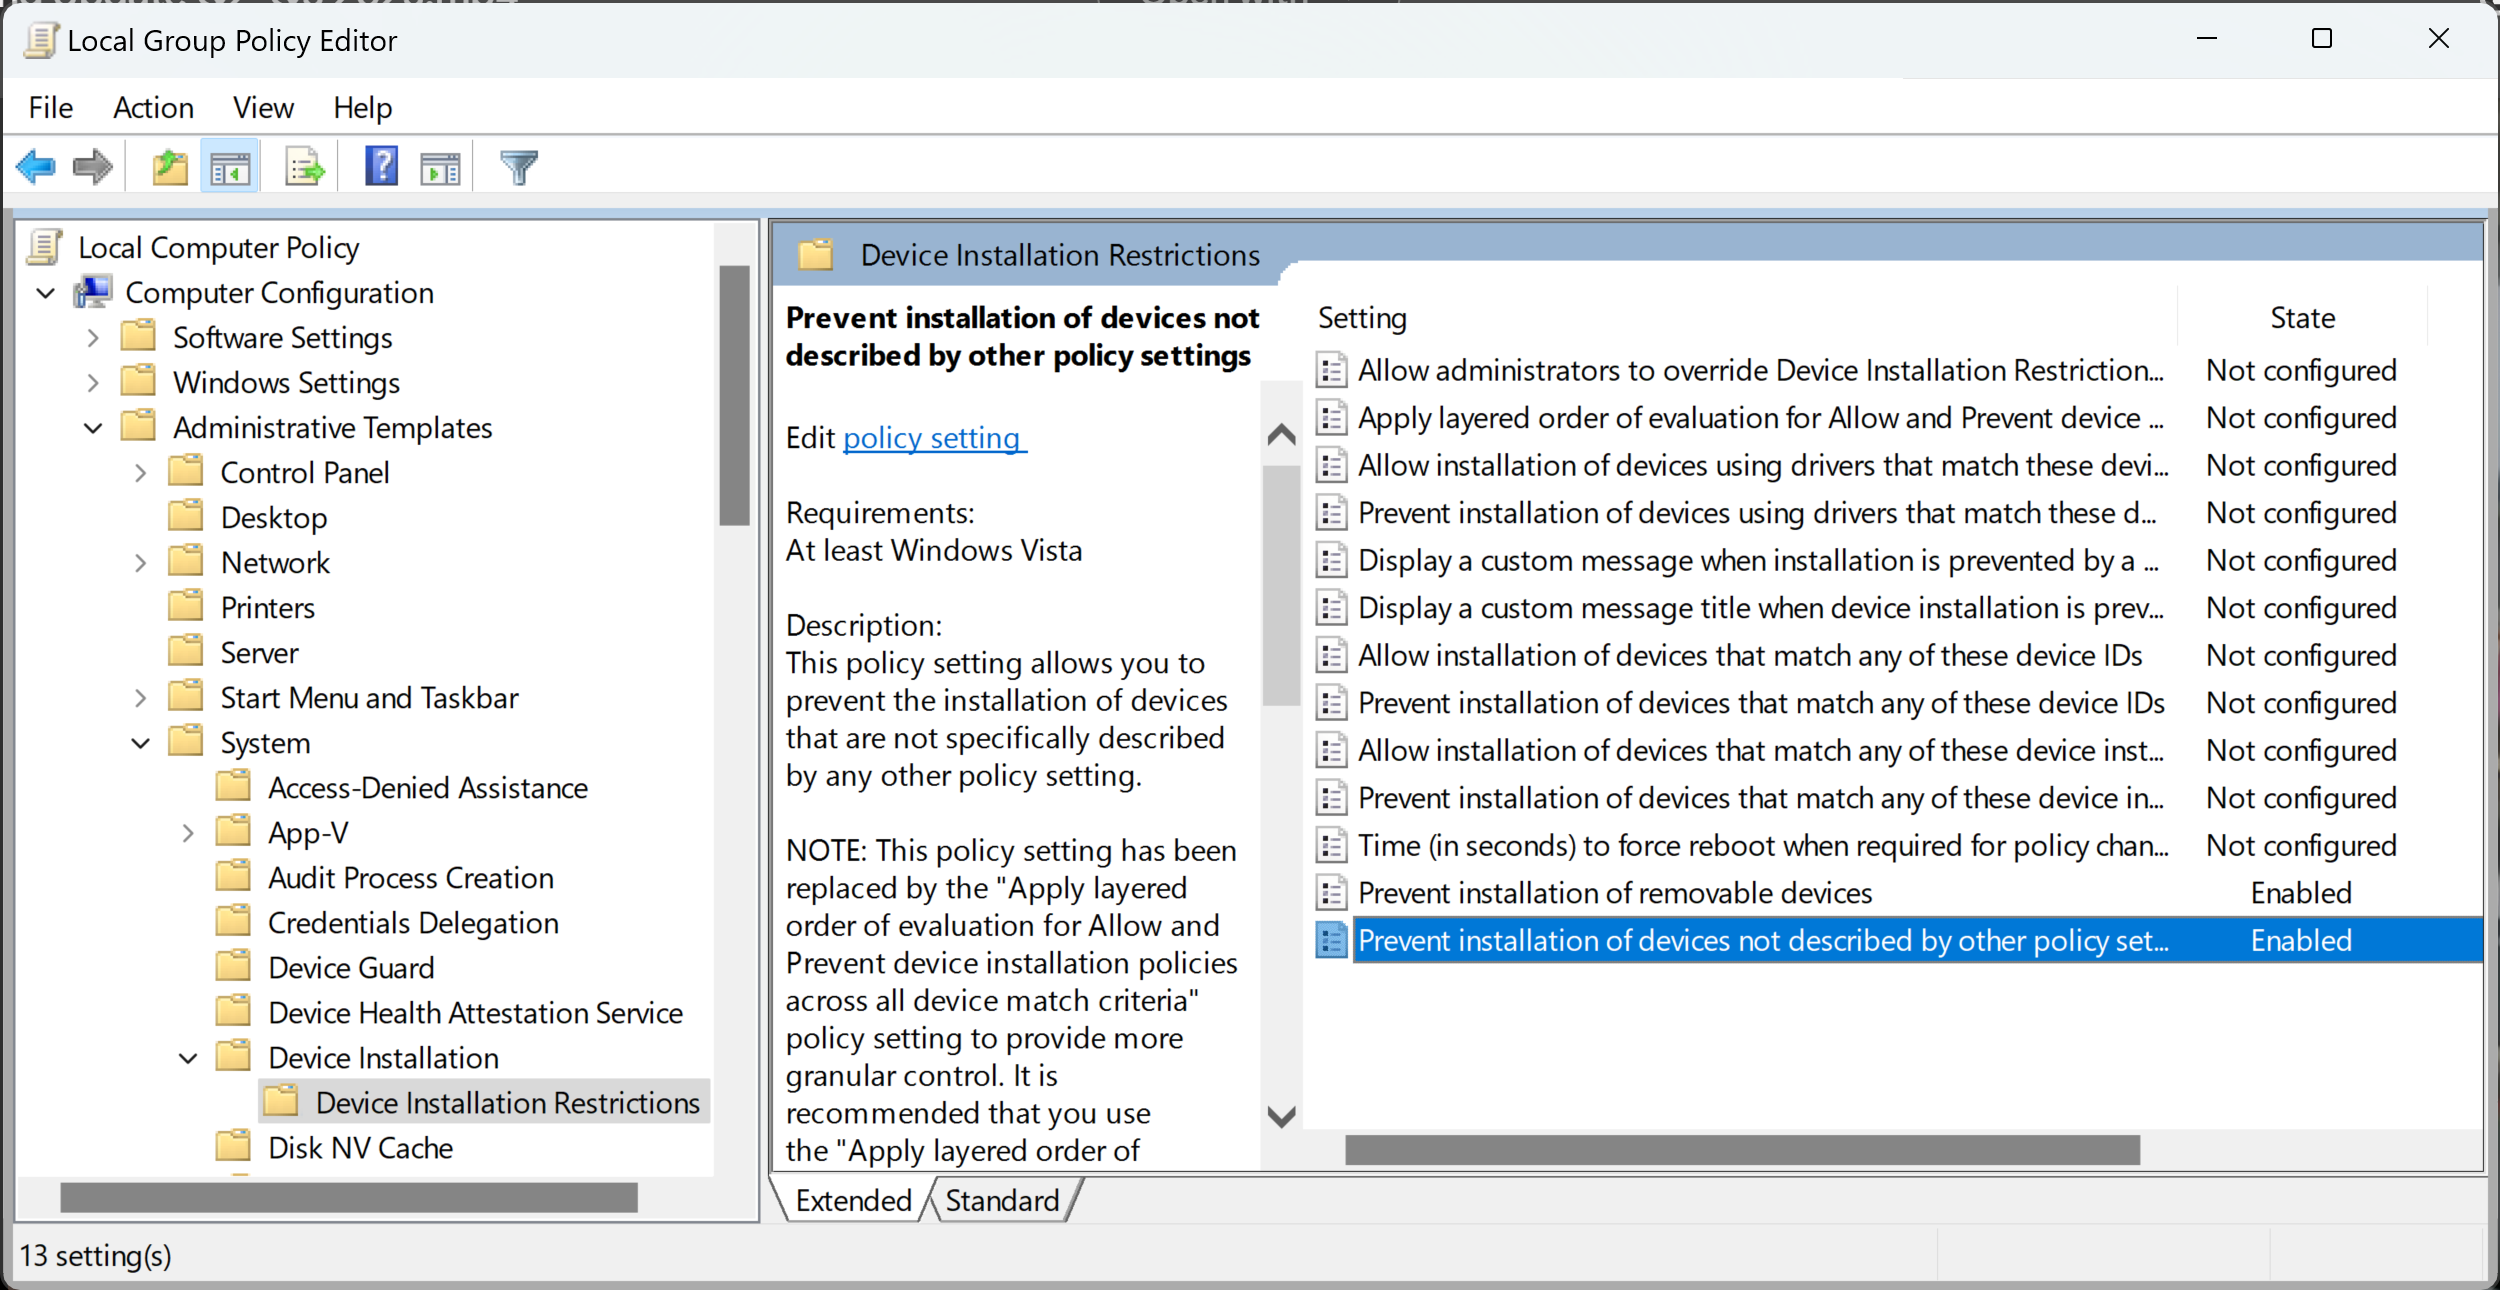Click the settings list horizontal scrollbar
The width and height of the screenshot is (2500, 1290).
(1742, 1150)
